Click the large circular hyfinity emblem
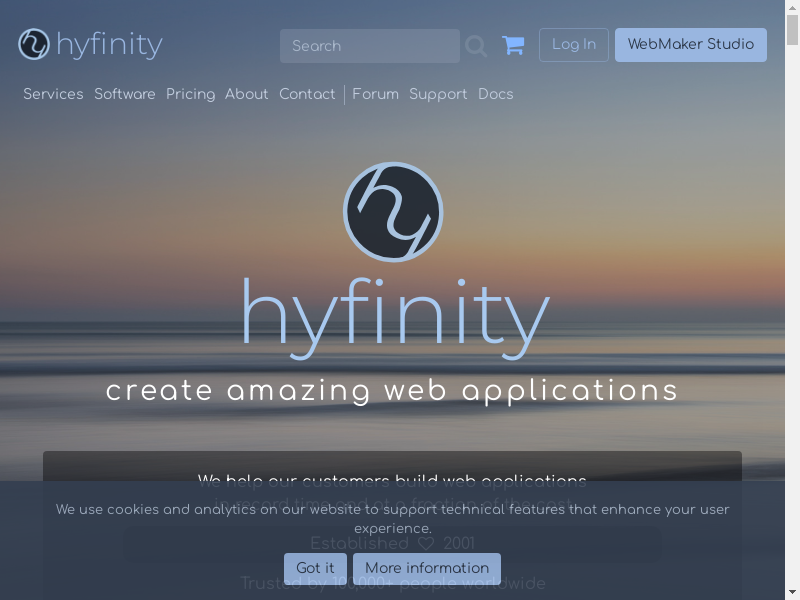Viewport: 800px width, 600px height. coord(393,212)
